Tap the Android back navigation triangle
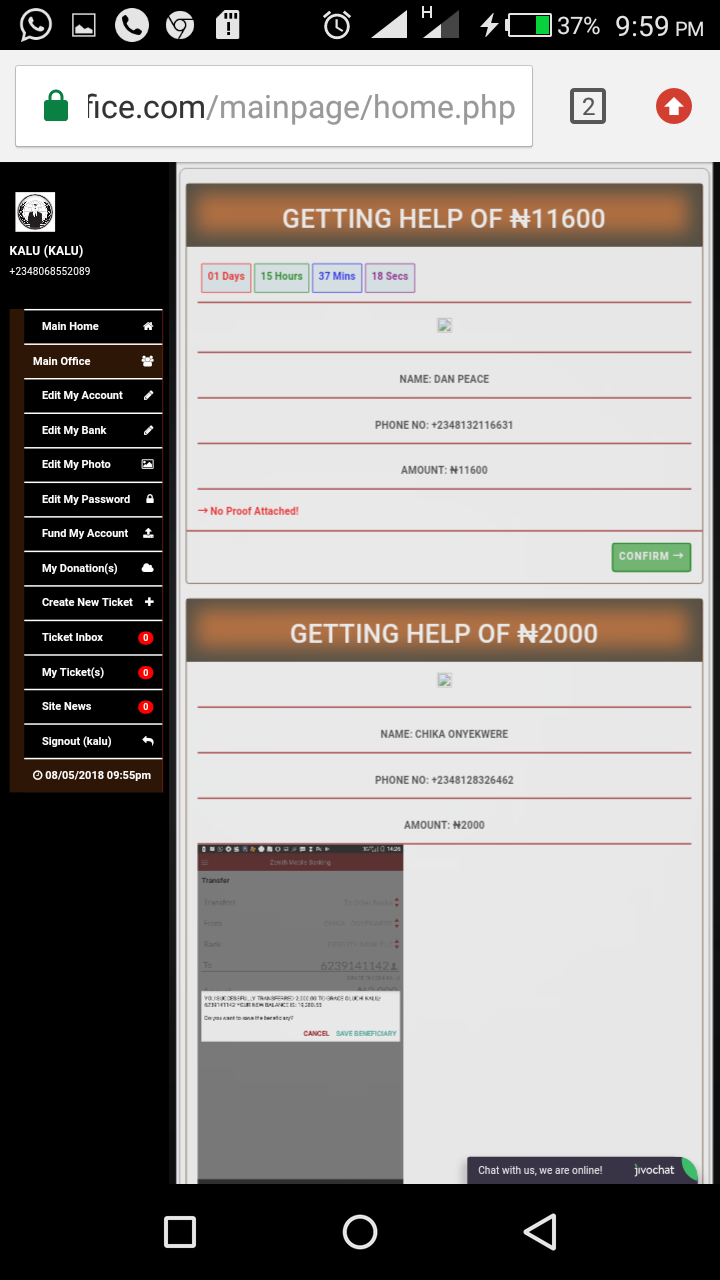This screenshot has width=720, height=1280. 540,1232
